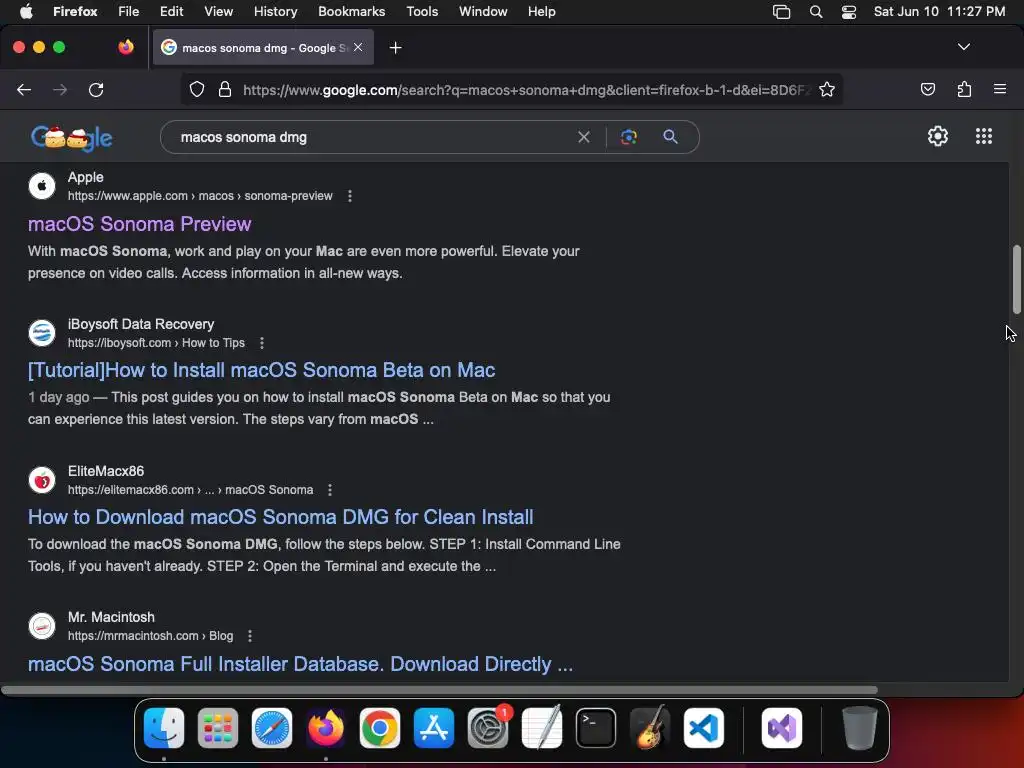
Task: Open Spotlight search in menu bar
Action: click(x=816, y=12)
